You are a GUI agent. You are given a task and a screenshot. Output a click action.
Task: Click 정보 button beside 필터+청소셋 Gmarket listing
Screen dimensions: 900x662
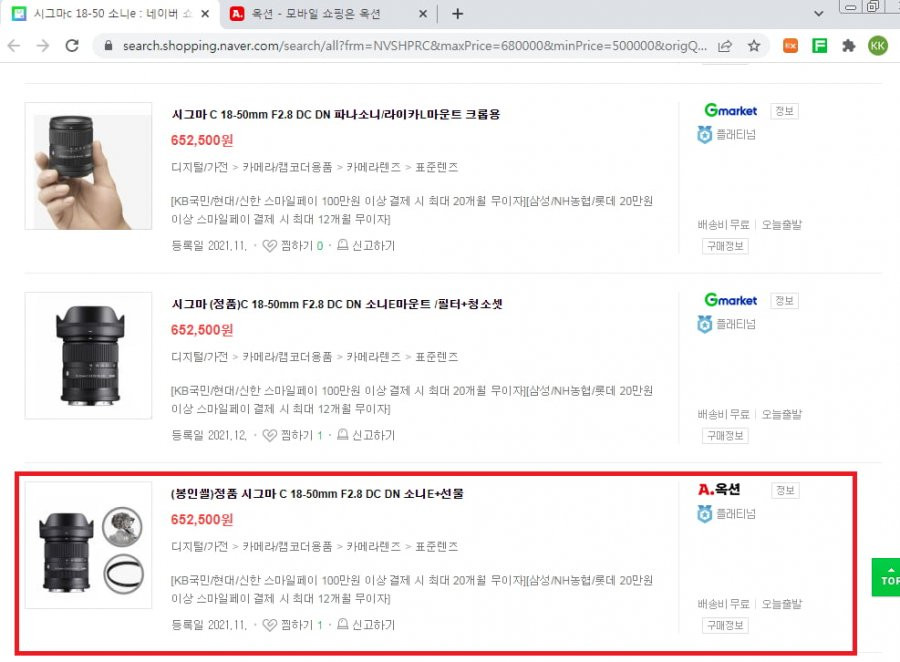tap(784, 300)
